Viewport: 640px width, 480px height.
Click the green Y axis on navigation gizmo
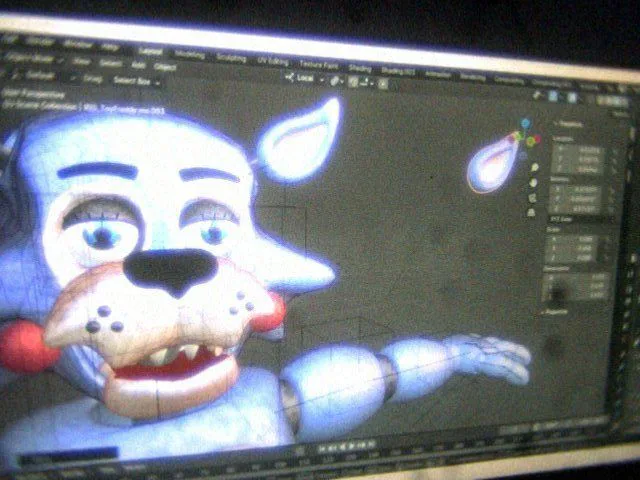pyautogui.click(x=531, y=141)
